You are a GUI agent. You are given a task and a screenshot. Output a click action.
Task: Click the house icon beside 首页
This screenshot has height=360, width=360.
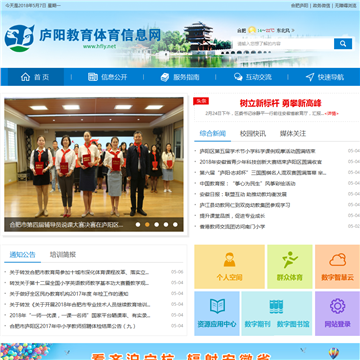tap(25, 77)
